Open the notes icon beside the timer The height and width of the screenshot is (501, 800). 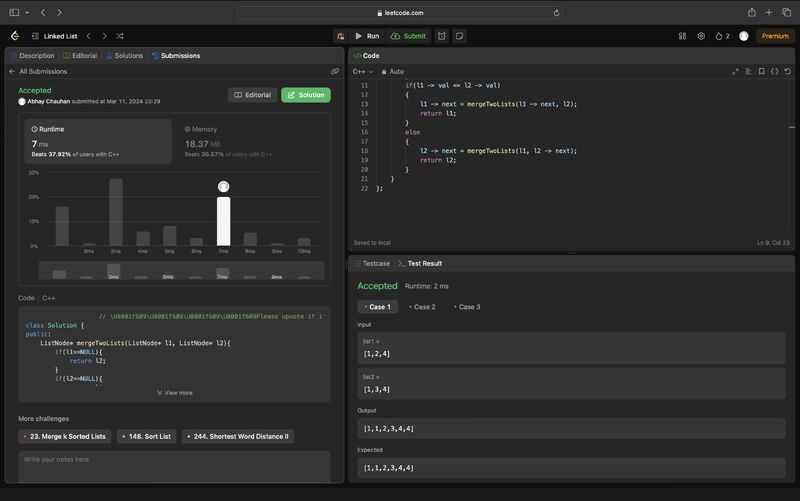pyautogui.click(x=460, y=36)
